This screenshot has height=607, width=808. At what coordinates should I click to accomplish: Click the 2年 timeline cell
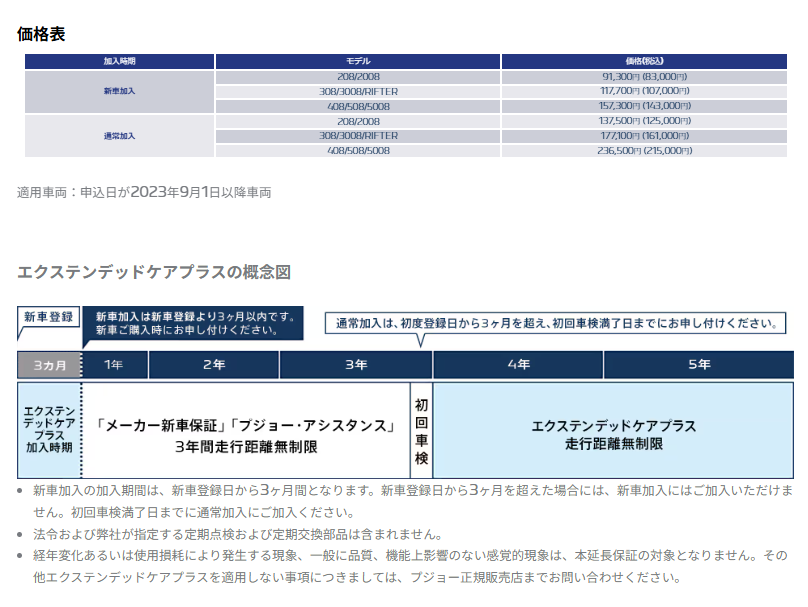[214, 365]
